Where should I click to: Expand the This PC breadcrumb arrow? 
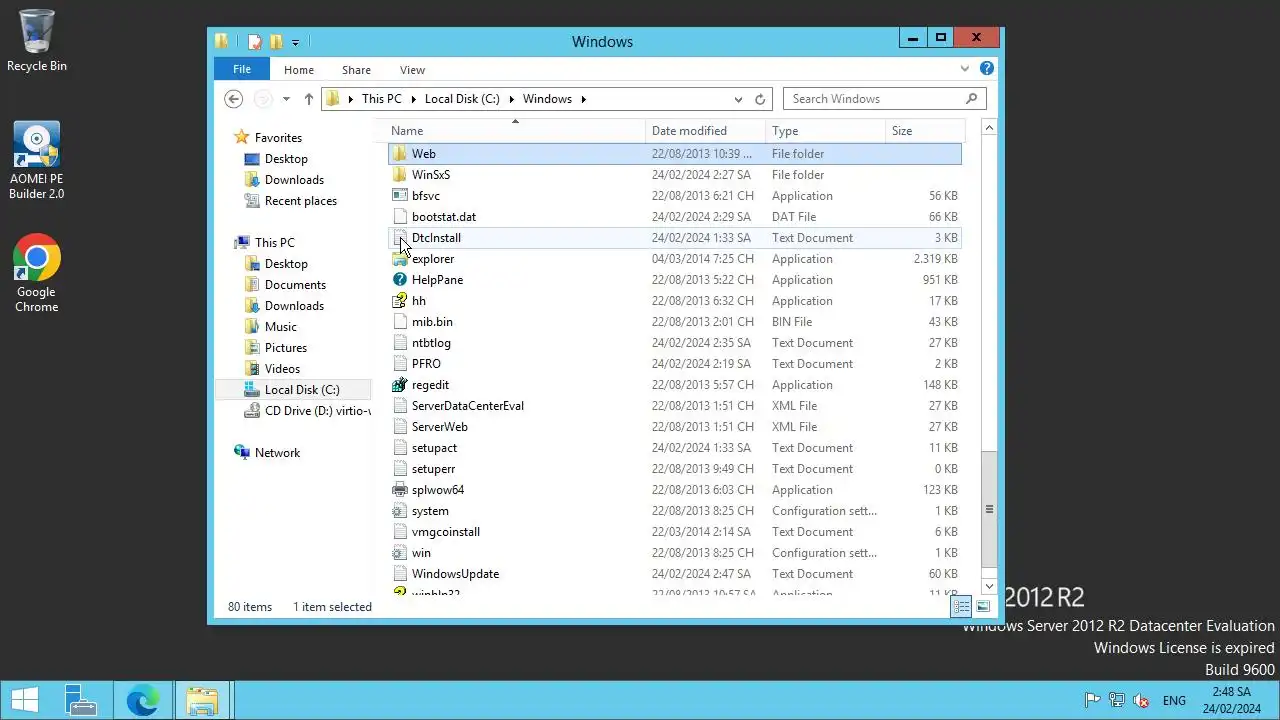412,99
